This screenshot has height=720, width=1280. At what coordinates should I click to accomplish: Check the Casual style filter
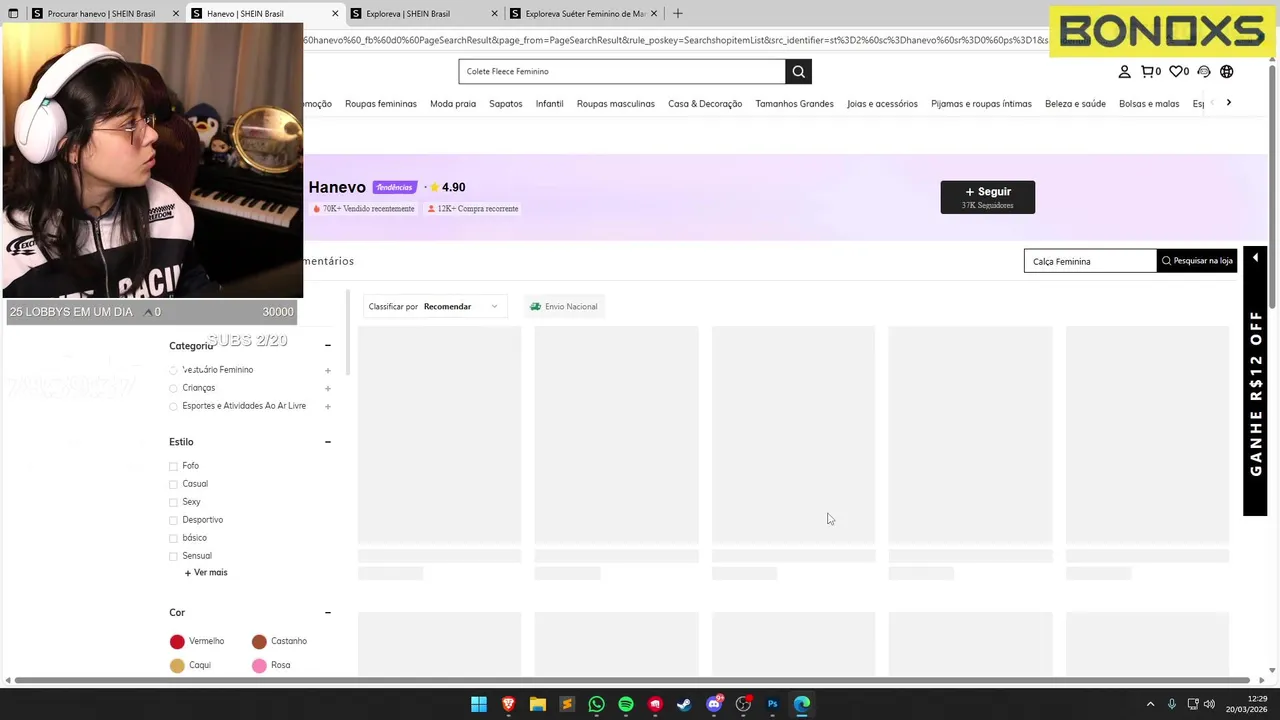point(173,484)
